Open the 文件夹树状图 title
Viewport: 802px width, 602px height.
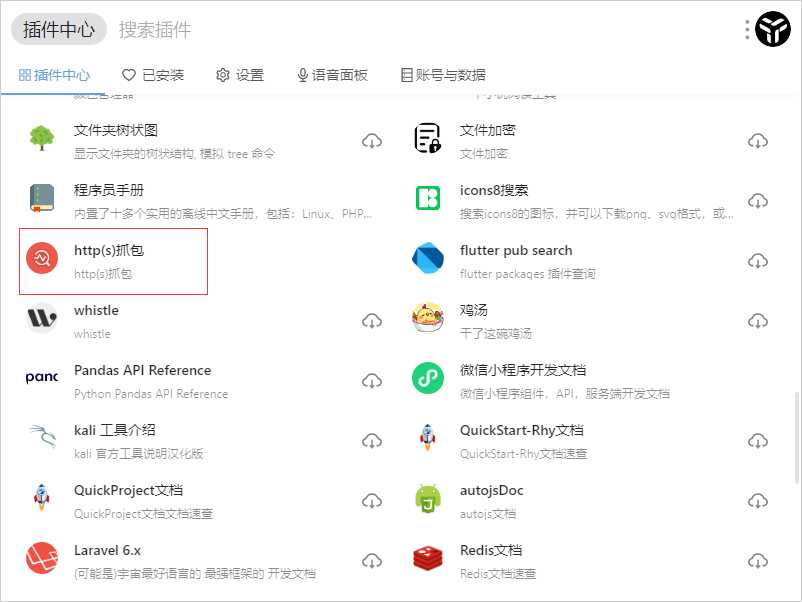pos(116,130)
